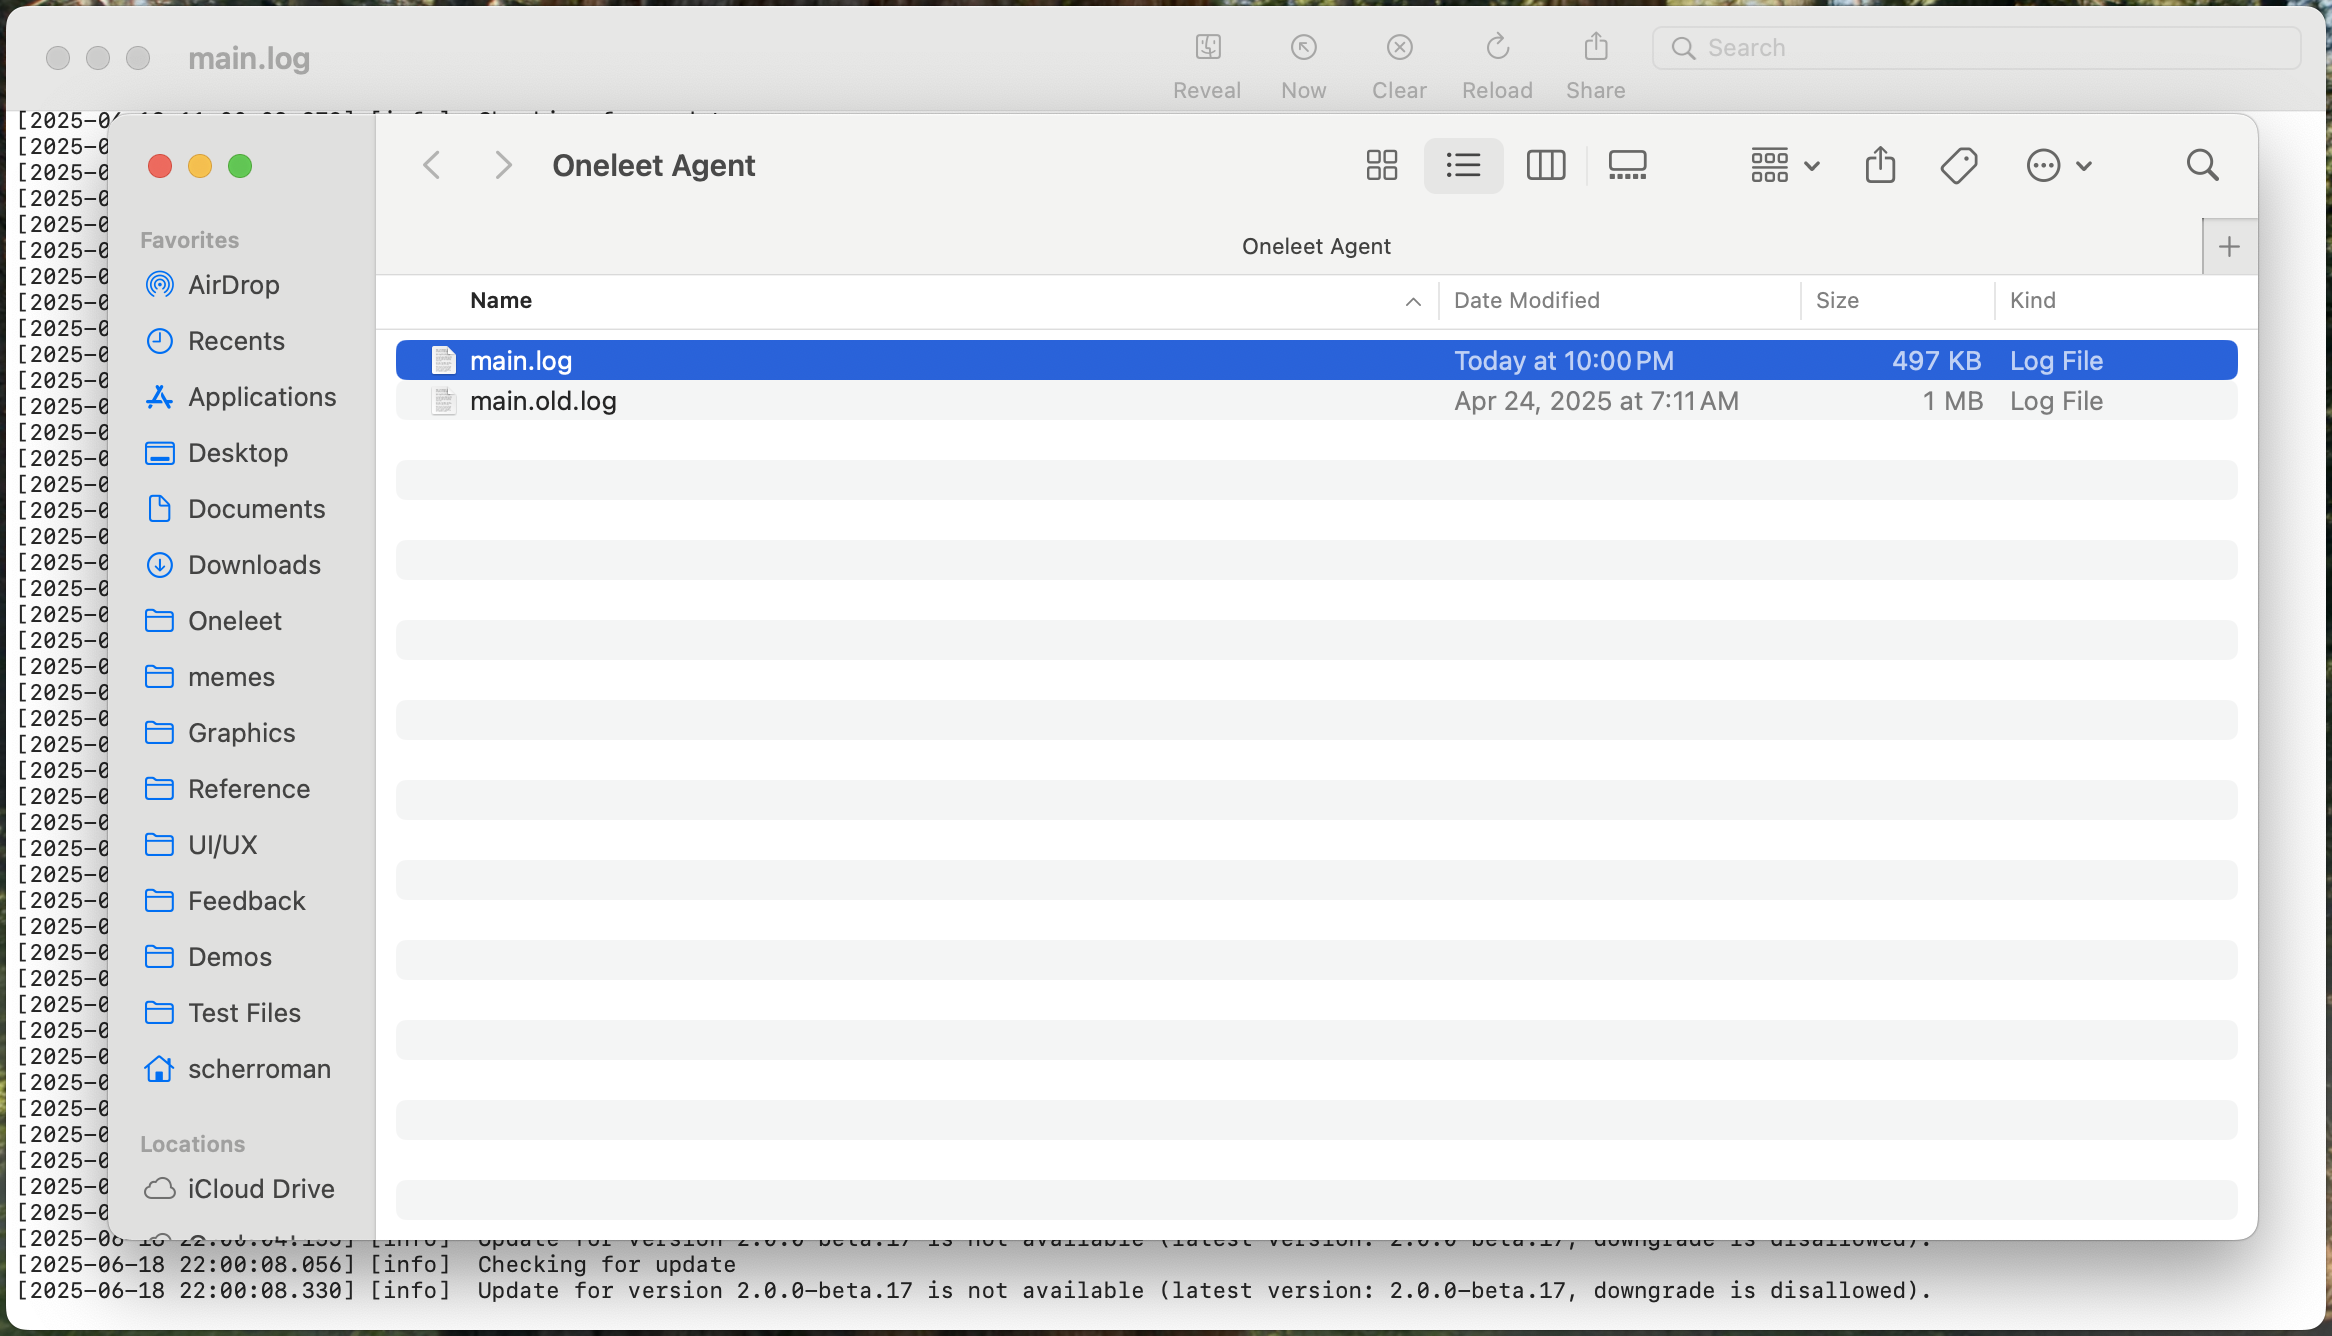This screenshot has width=2332, height=1336.
Task: Reload the log file
Action: [x=1496, y=47]
